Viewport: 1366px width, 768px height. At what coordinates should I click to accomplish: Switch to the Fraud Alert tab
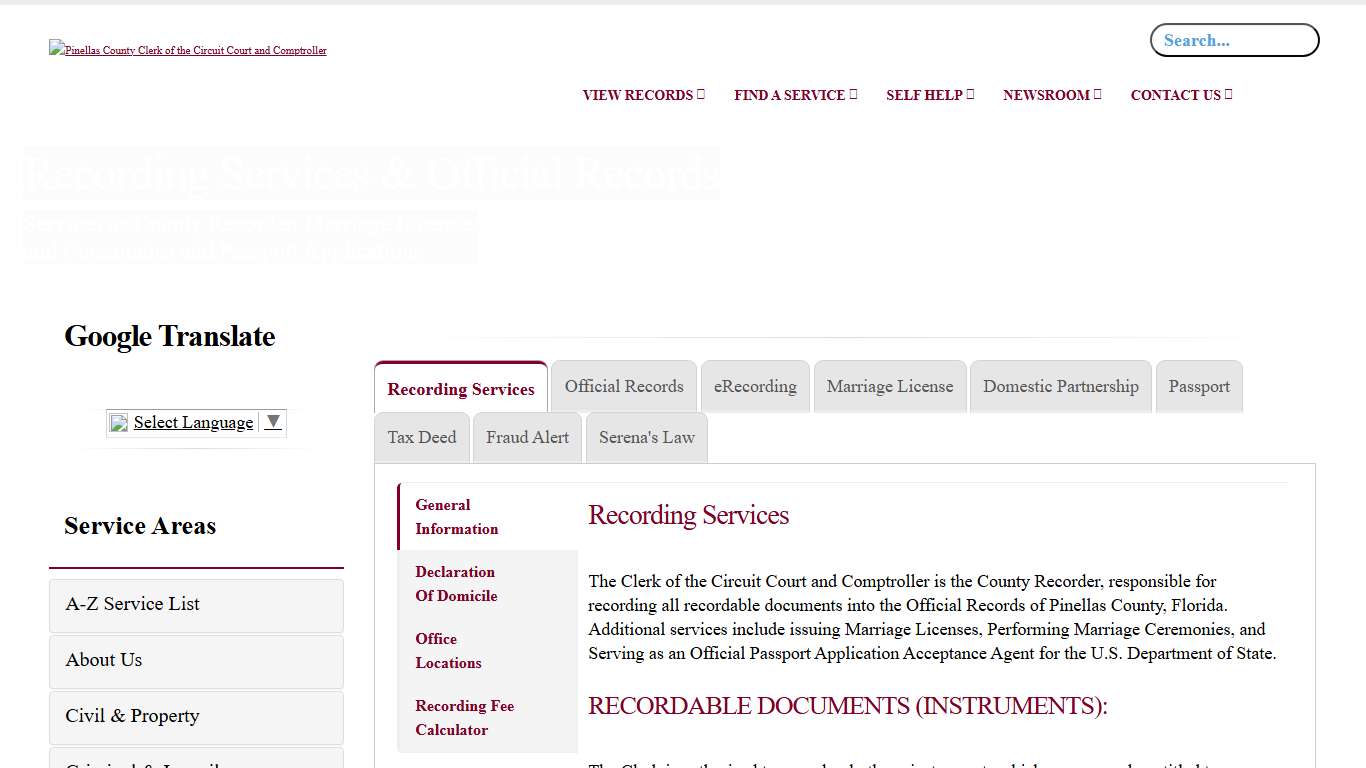coord(527,438)
